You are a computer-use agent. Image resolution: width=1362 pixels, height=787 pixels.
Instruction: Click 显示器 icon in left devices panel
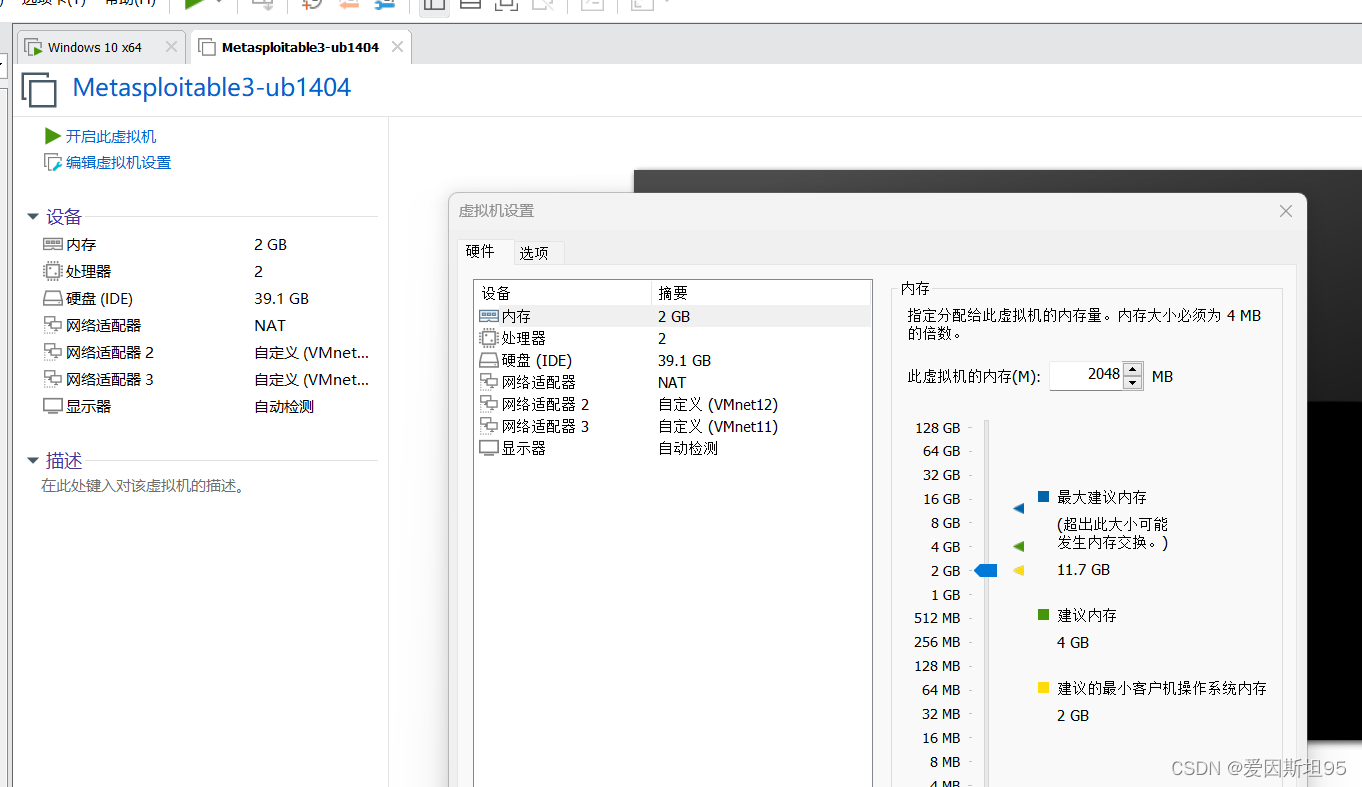53,406
